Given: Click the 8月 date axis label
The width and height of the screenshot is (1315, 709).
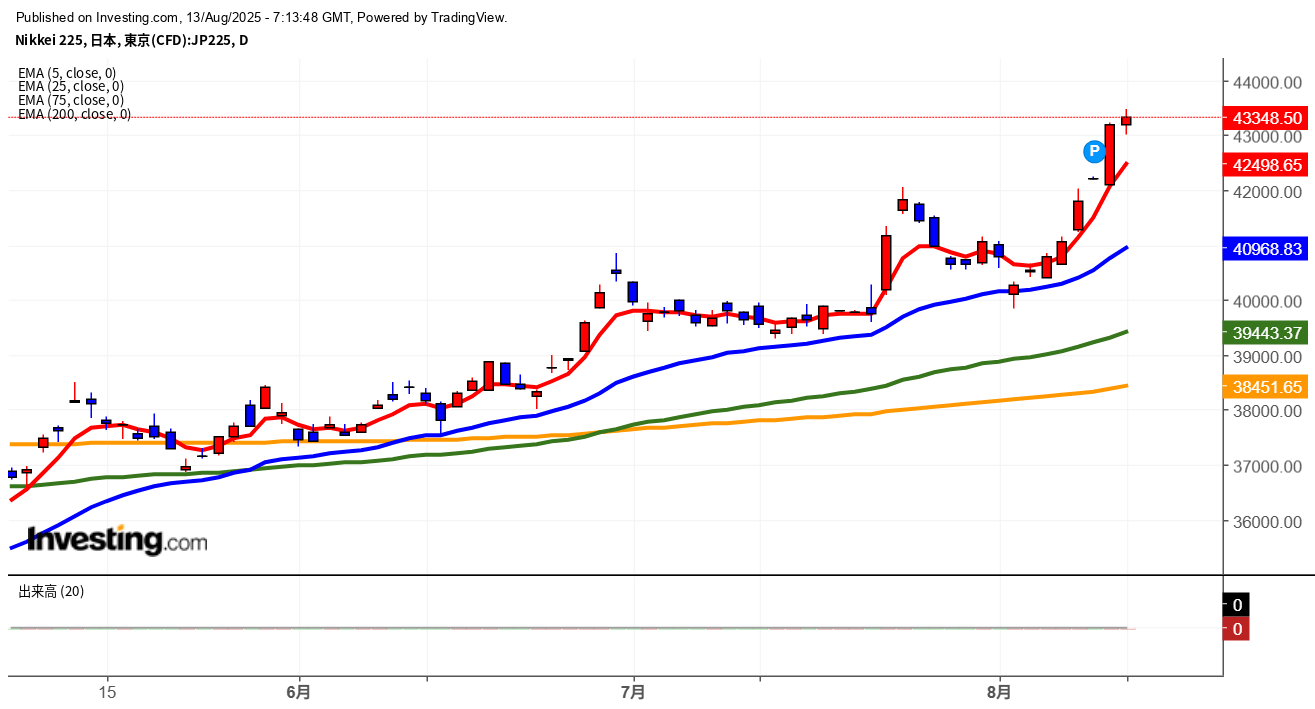Looking at the screenshot, I should [x=998, y=692].
